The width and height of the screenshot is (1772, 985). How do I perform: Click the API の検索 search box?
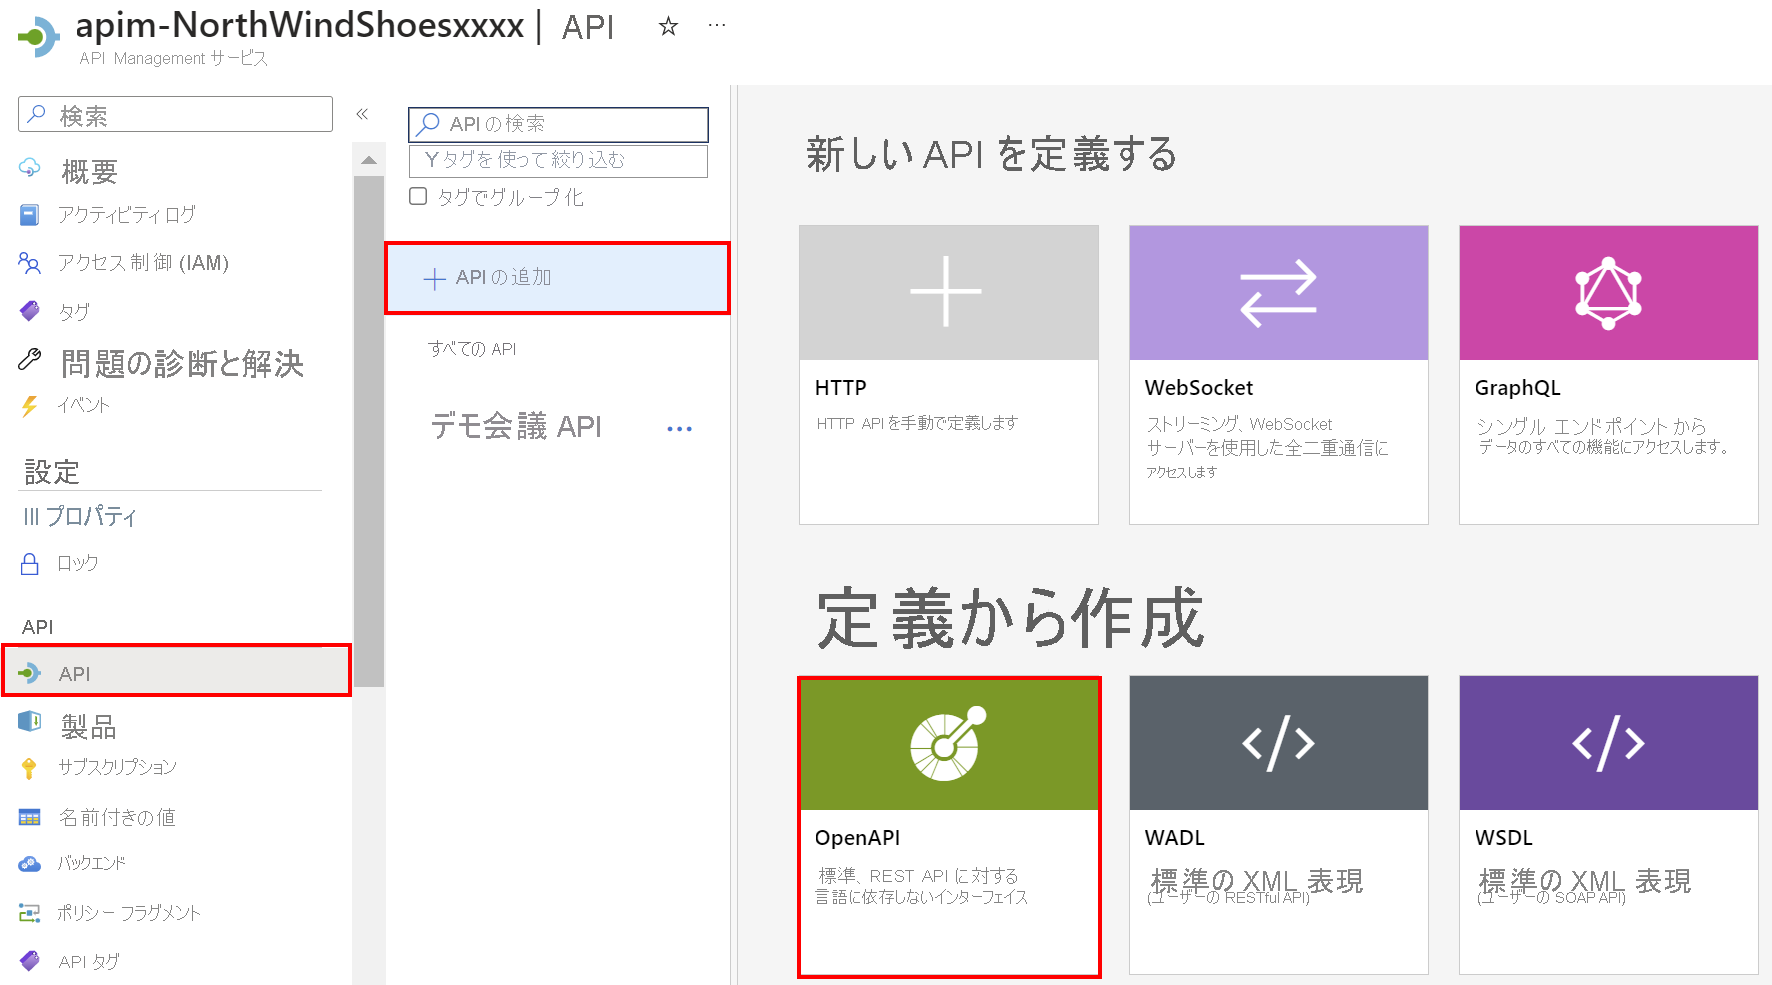point(558,124)
